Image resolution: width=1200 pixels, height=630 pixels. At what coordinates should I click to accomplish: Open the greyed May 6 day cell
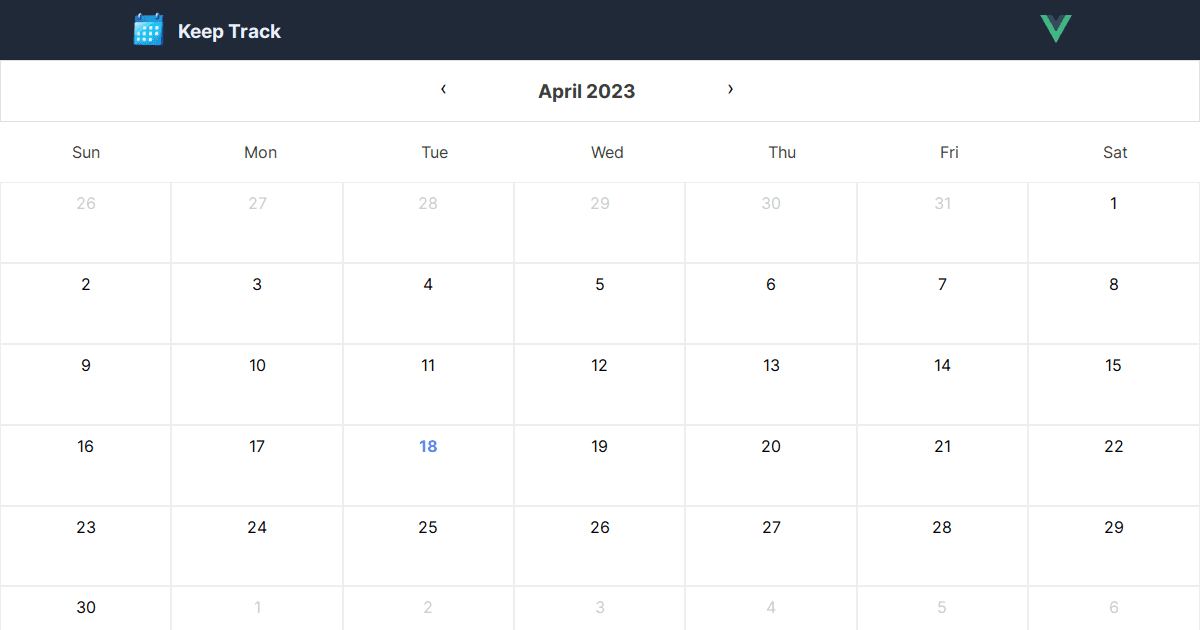coord(1114,608)
